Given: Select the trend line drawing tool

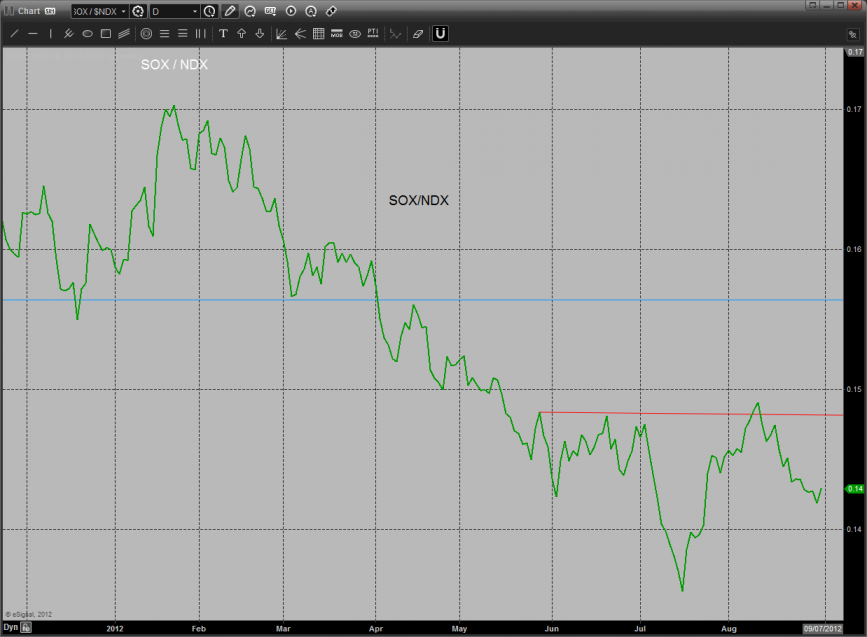Looking at the screenshot, I should pyautogui.click(x=14, y=33).
